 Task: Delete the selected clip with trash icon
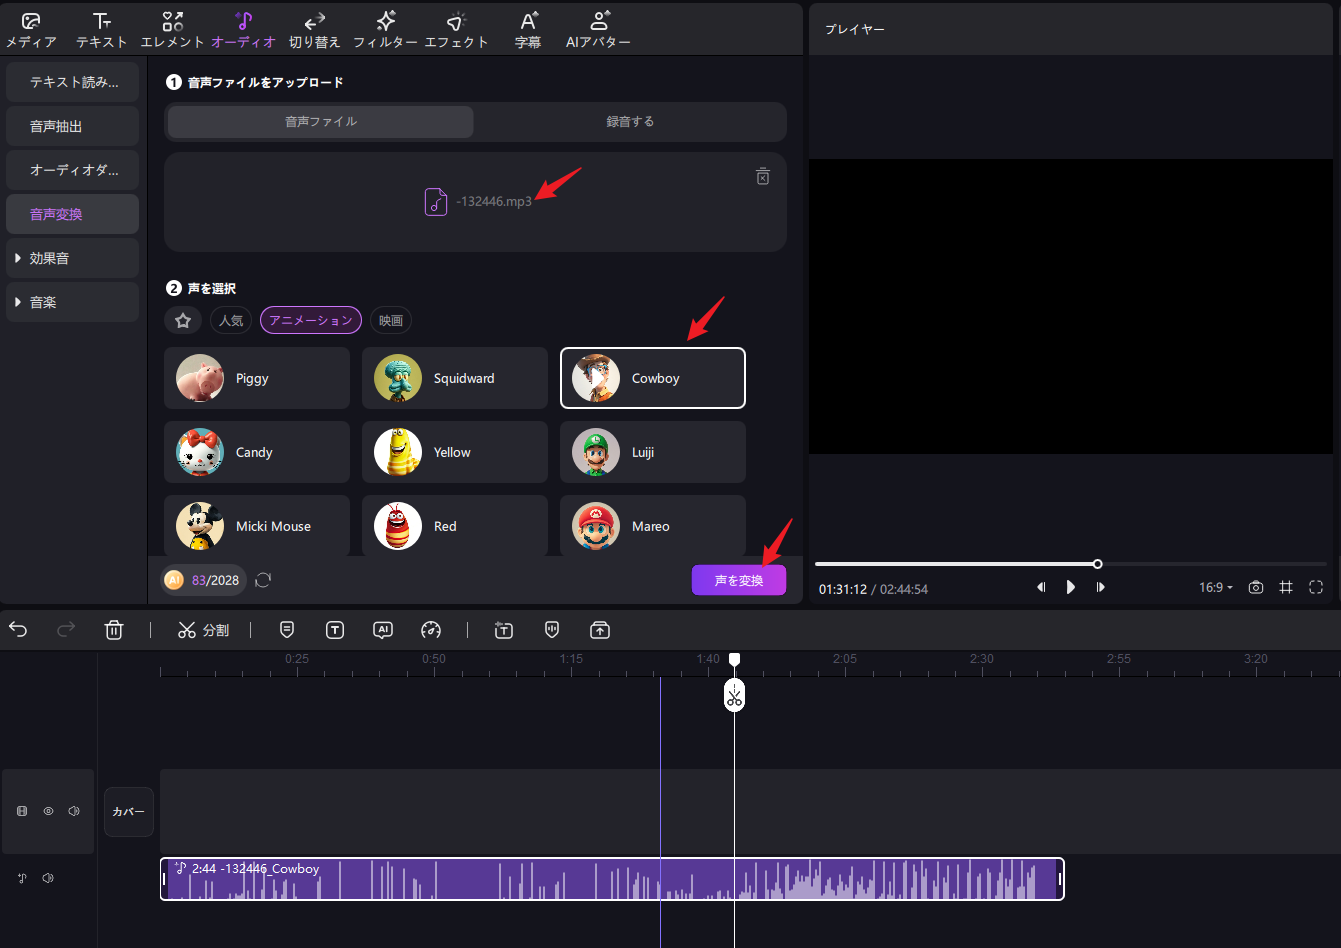click(x=114, y=630)
